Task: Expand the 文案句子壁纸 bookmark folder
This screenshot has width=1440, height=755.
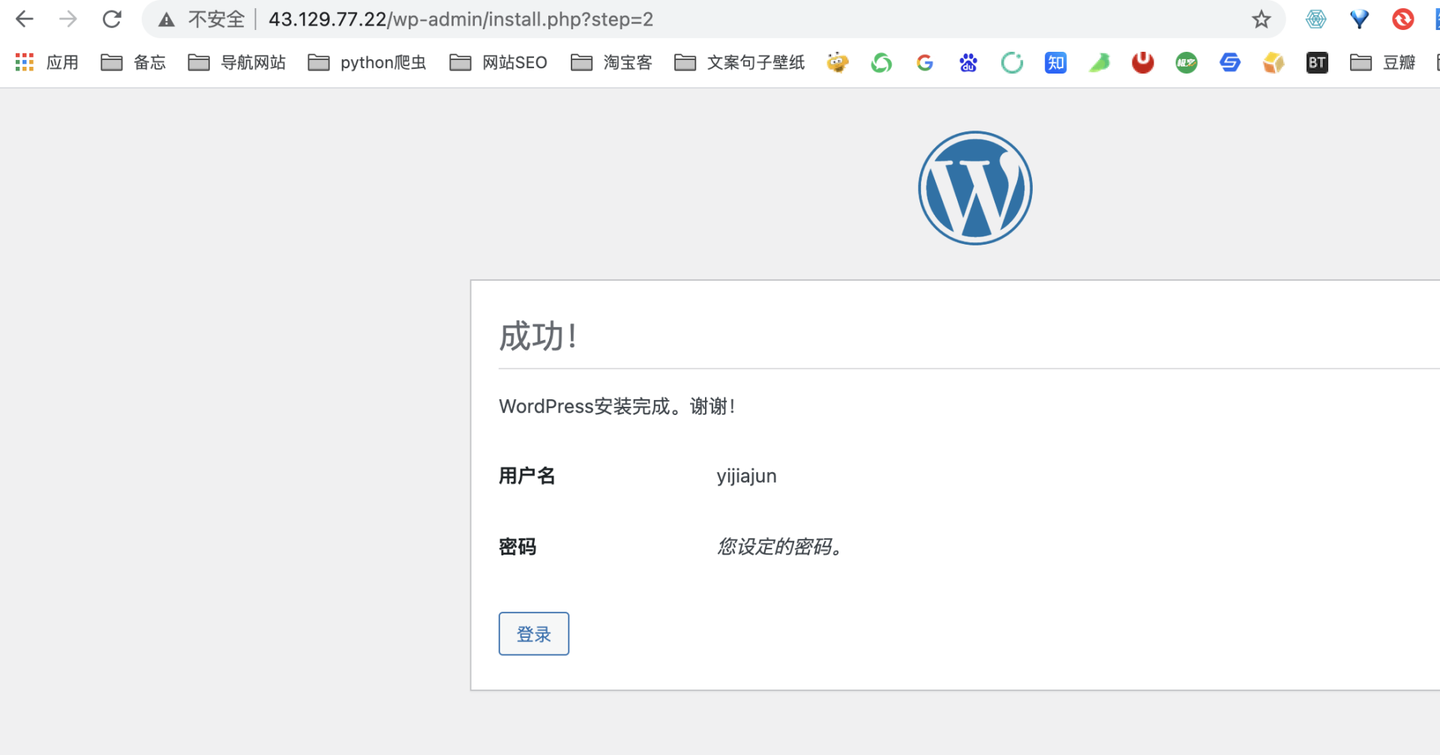Action: (x=740, y=62)
